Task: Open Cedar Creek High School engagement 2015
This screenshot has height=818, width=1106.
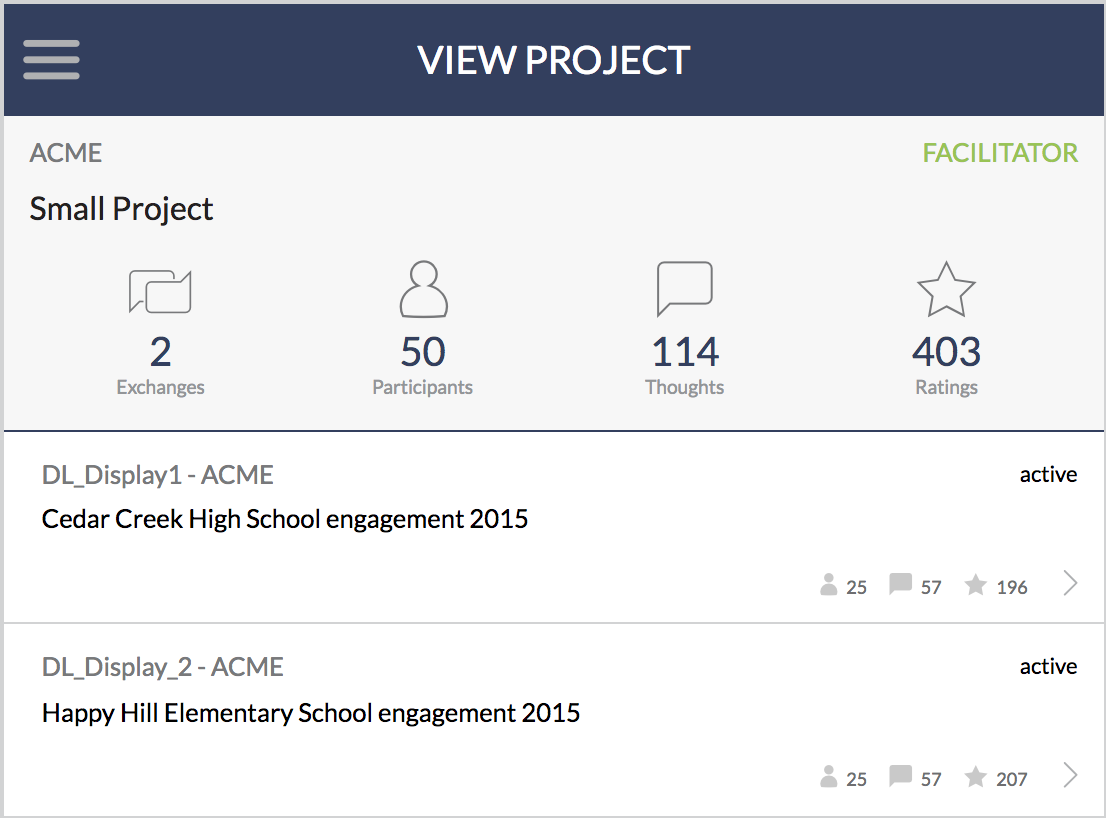Action: (x=285, y=519)
